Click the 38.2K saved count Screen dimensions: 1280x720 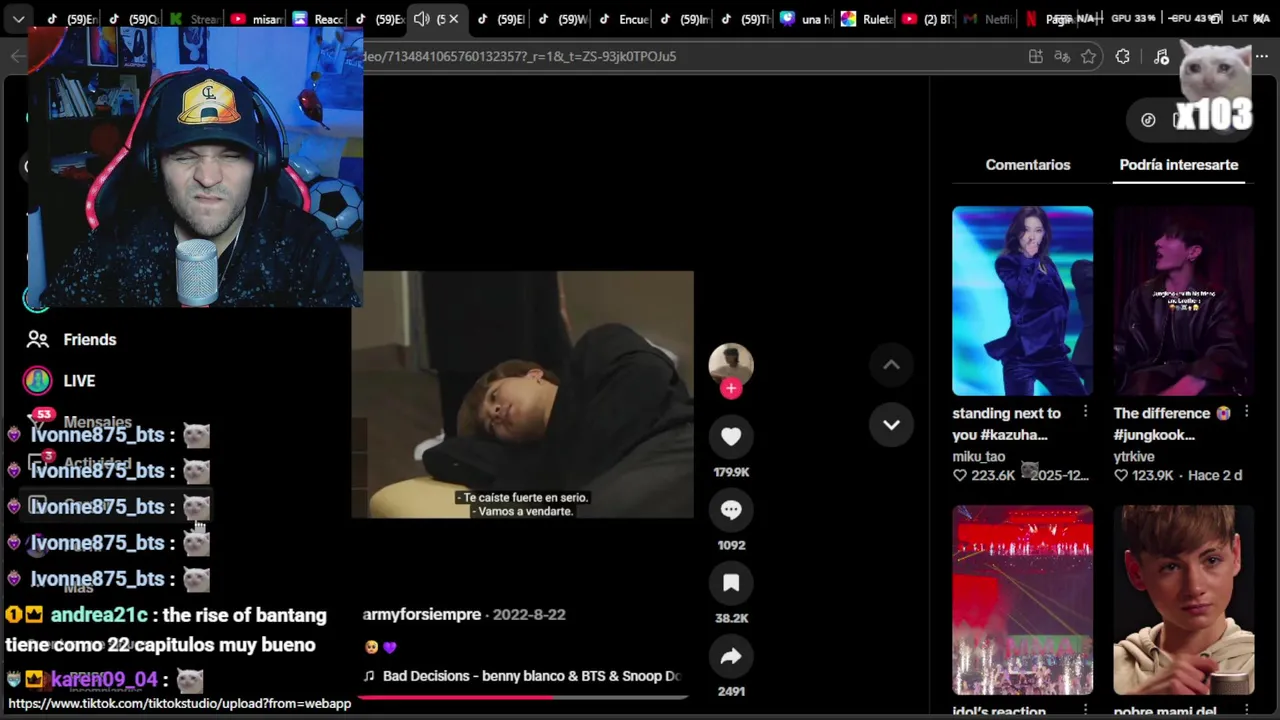(731, 618)
